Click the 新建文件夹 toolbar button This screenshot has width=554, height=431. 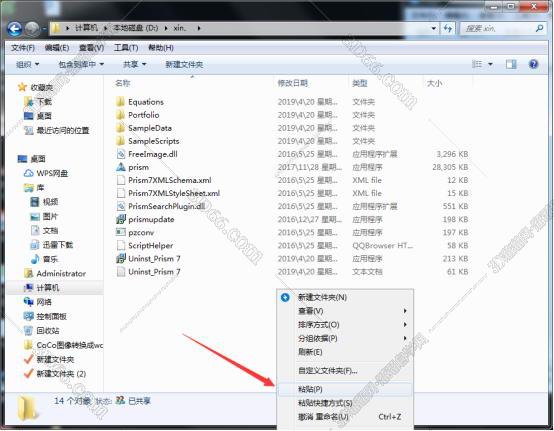[184, 64]
